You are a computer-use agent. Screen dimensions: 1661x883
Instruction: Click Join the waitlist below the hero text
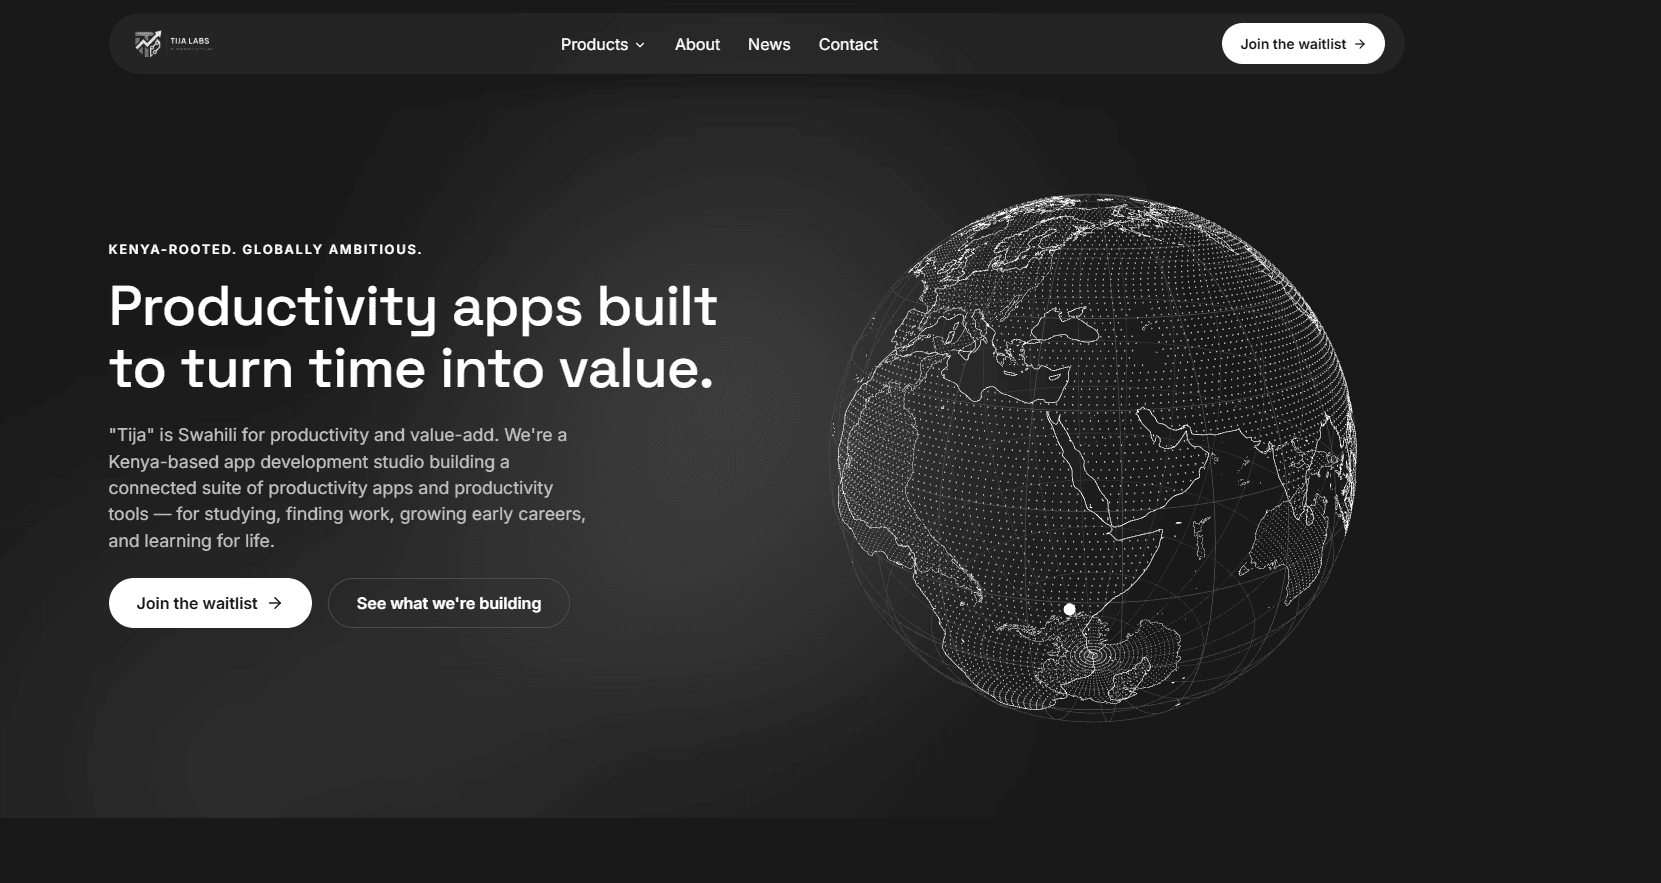210,603
